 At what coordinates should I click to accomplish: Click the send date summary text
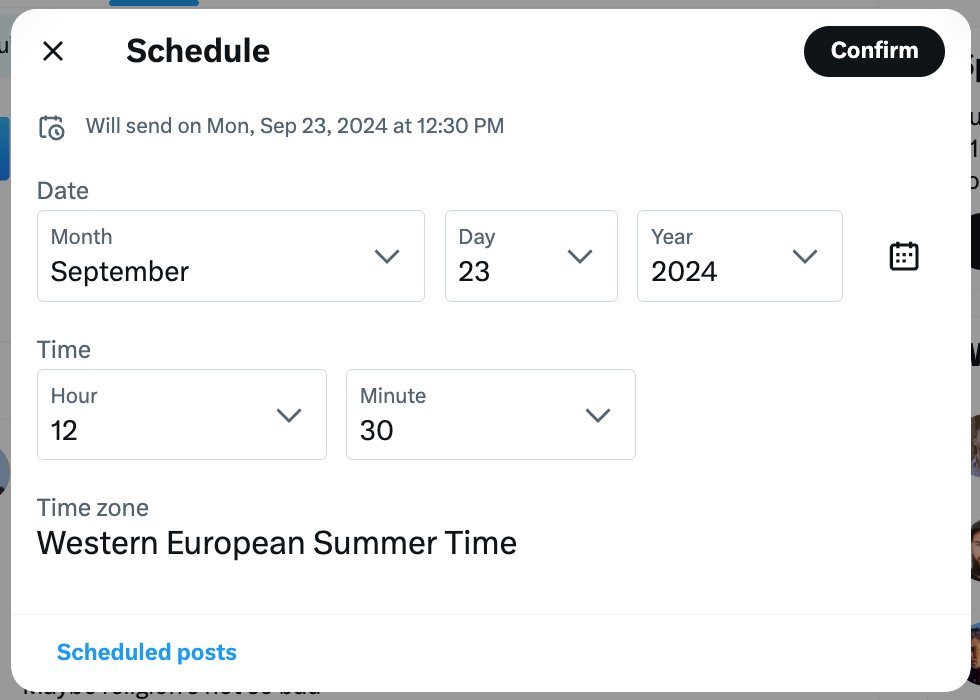294,126
